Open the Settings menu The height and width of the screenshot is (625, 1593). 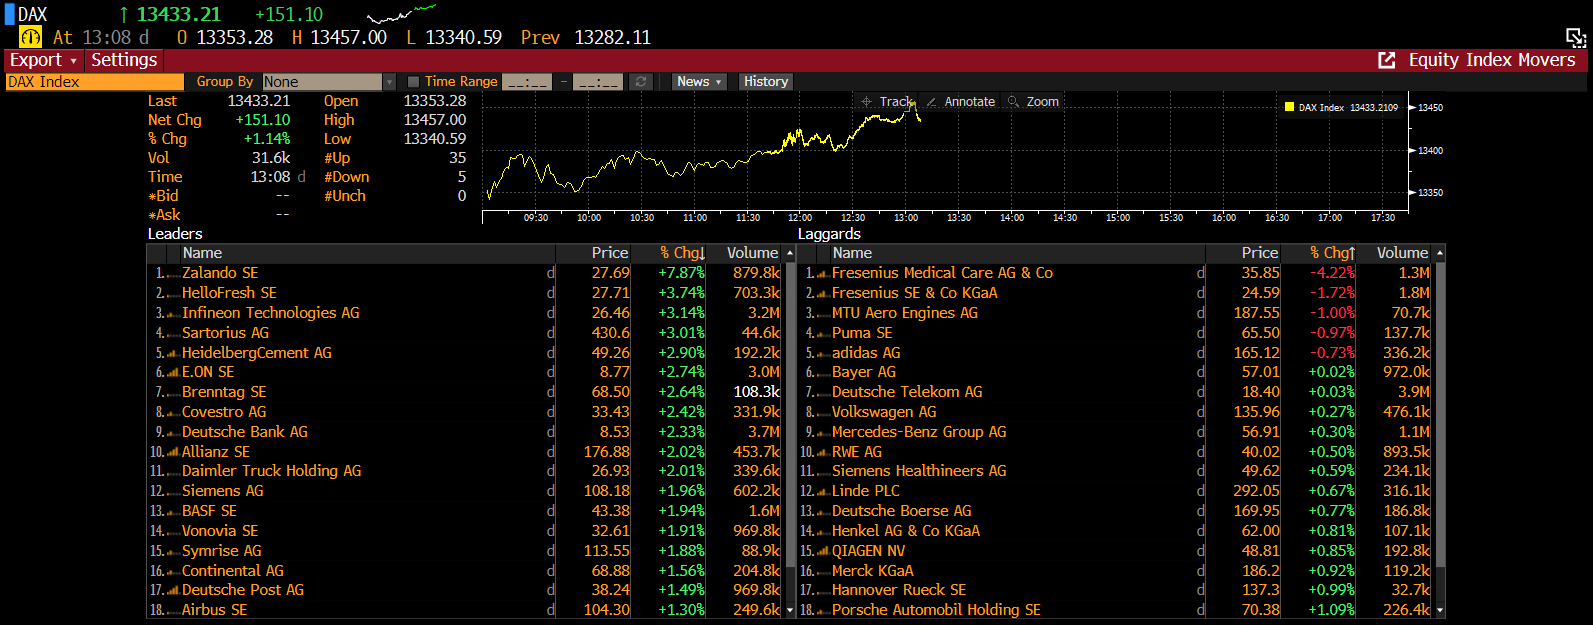(x=124, y=60)
